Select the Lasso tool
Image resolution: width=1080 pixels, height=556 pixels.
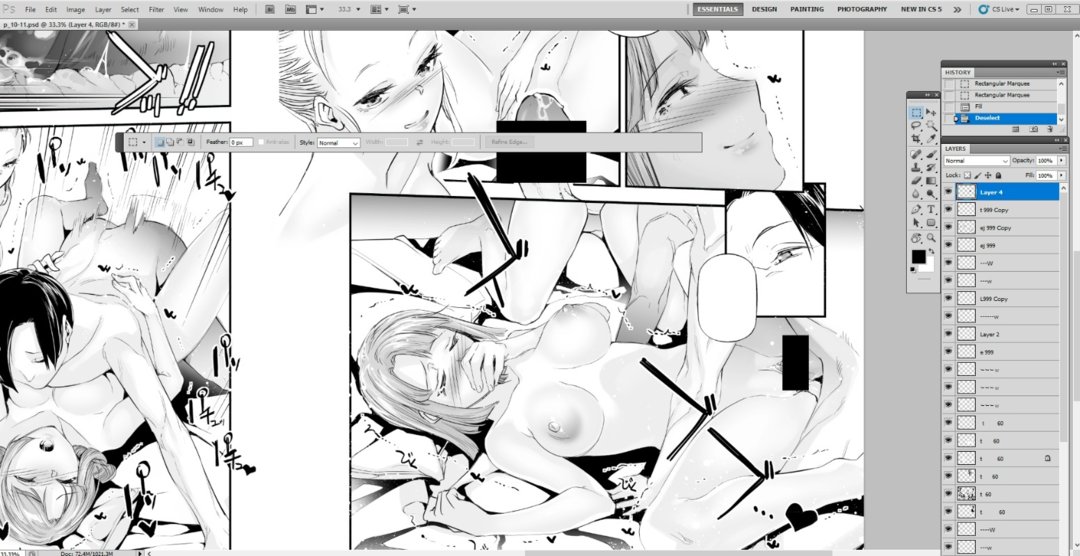click(916, 125)
